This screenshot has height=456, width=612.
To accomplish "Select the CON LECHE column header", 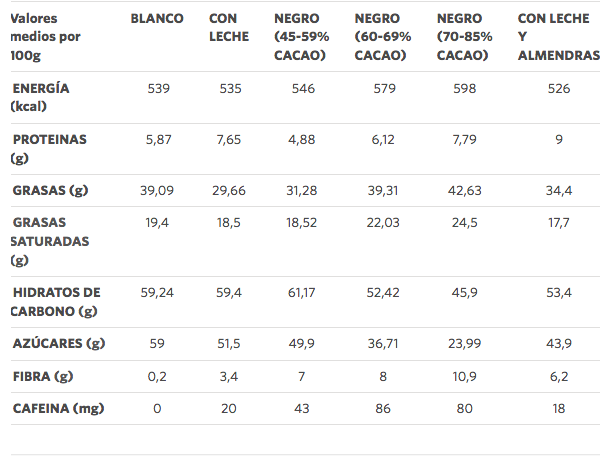I will pos(229,27).
